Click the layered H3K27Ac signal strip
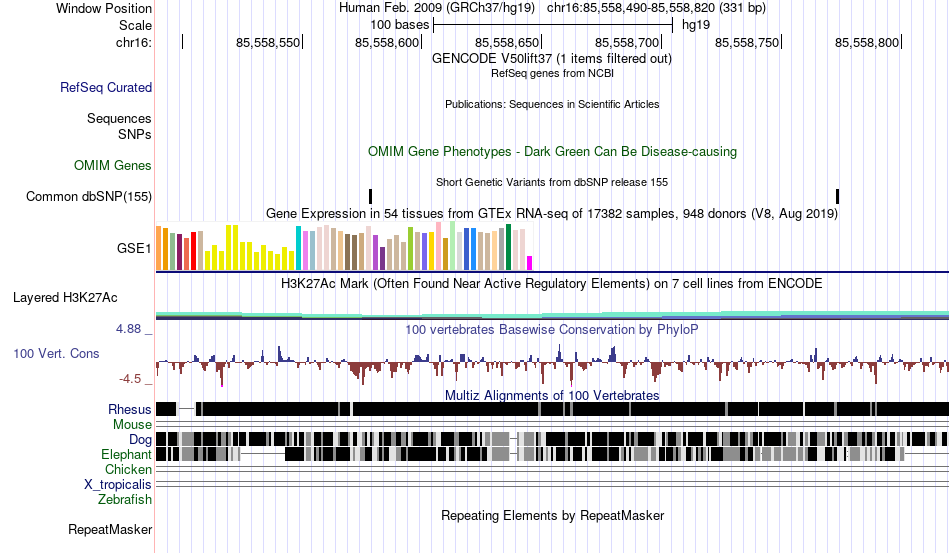Image resolution: width=950 pixels, height=553 pixels. pos(552,315)
